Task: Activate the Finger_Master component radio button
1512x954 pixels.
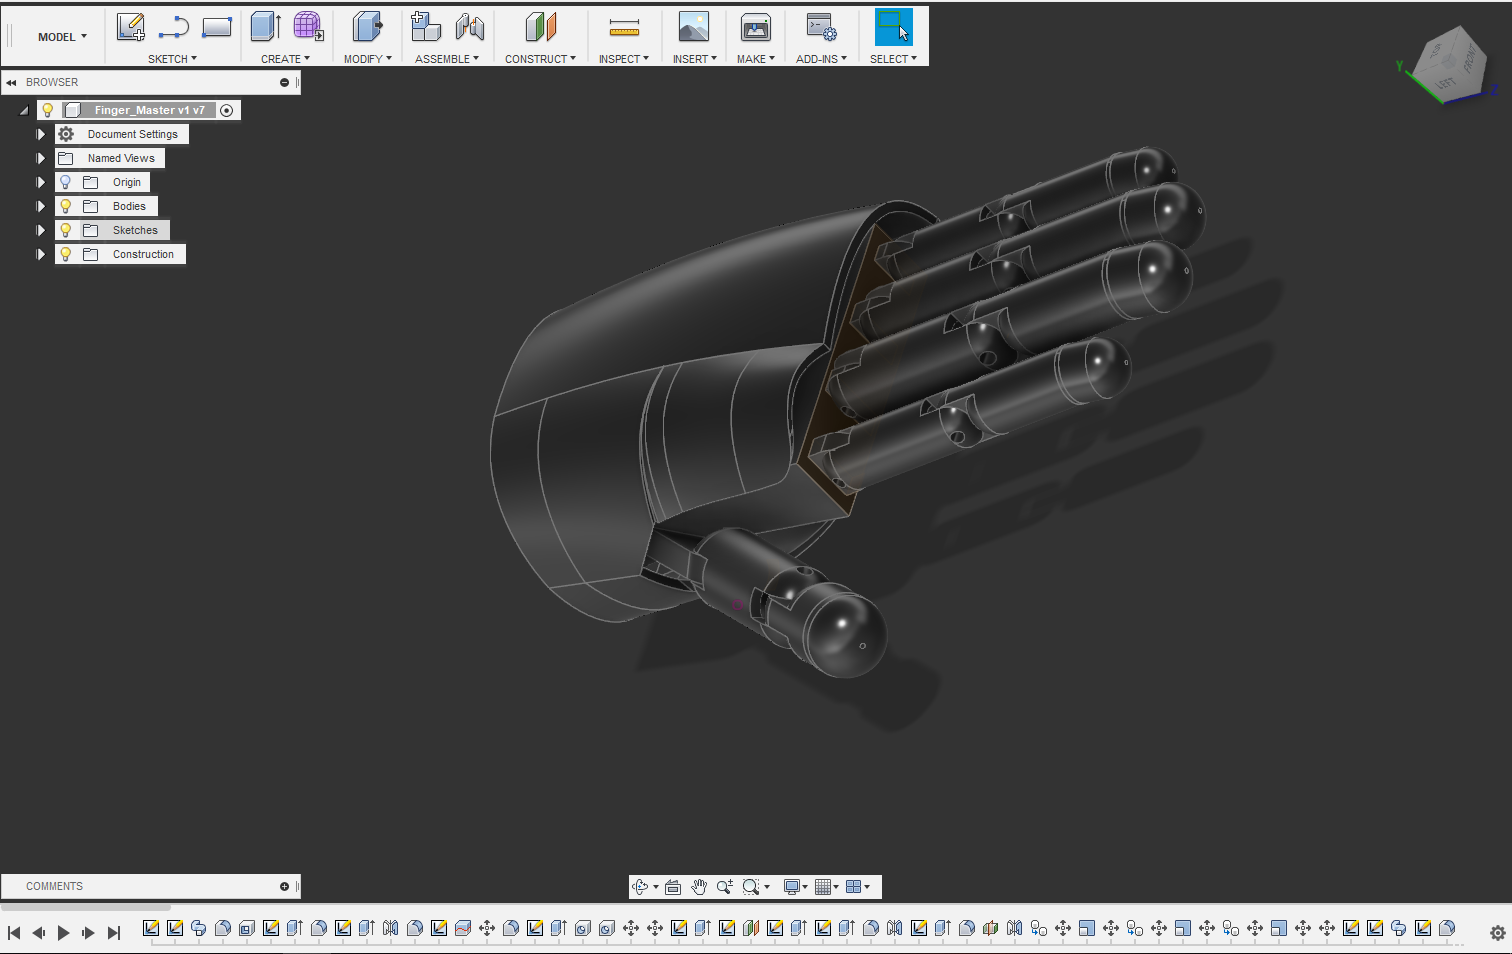Action: pos(227,110)
